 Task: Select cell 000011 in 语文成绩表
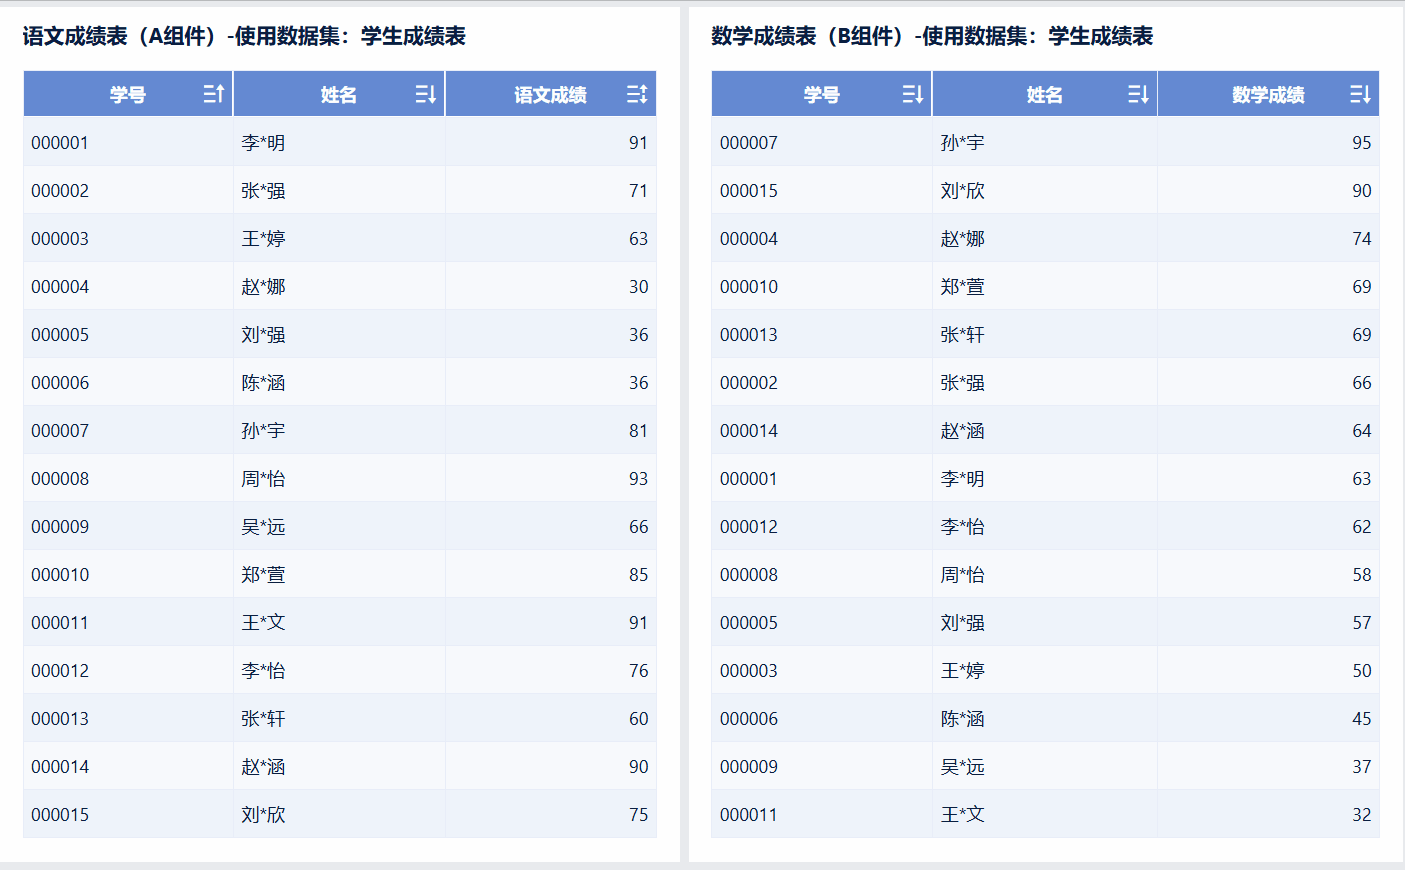click(x=128, y=623)
